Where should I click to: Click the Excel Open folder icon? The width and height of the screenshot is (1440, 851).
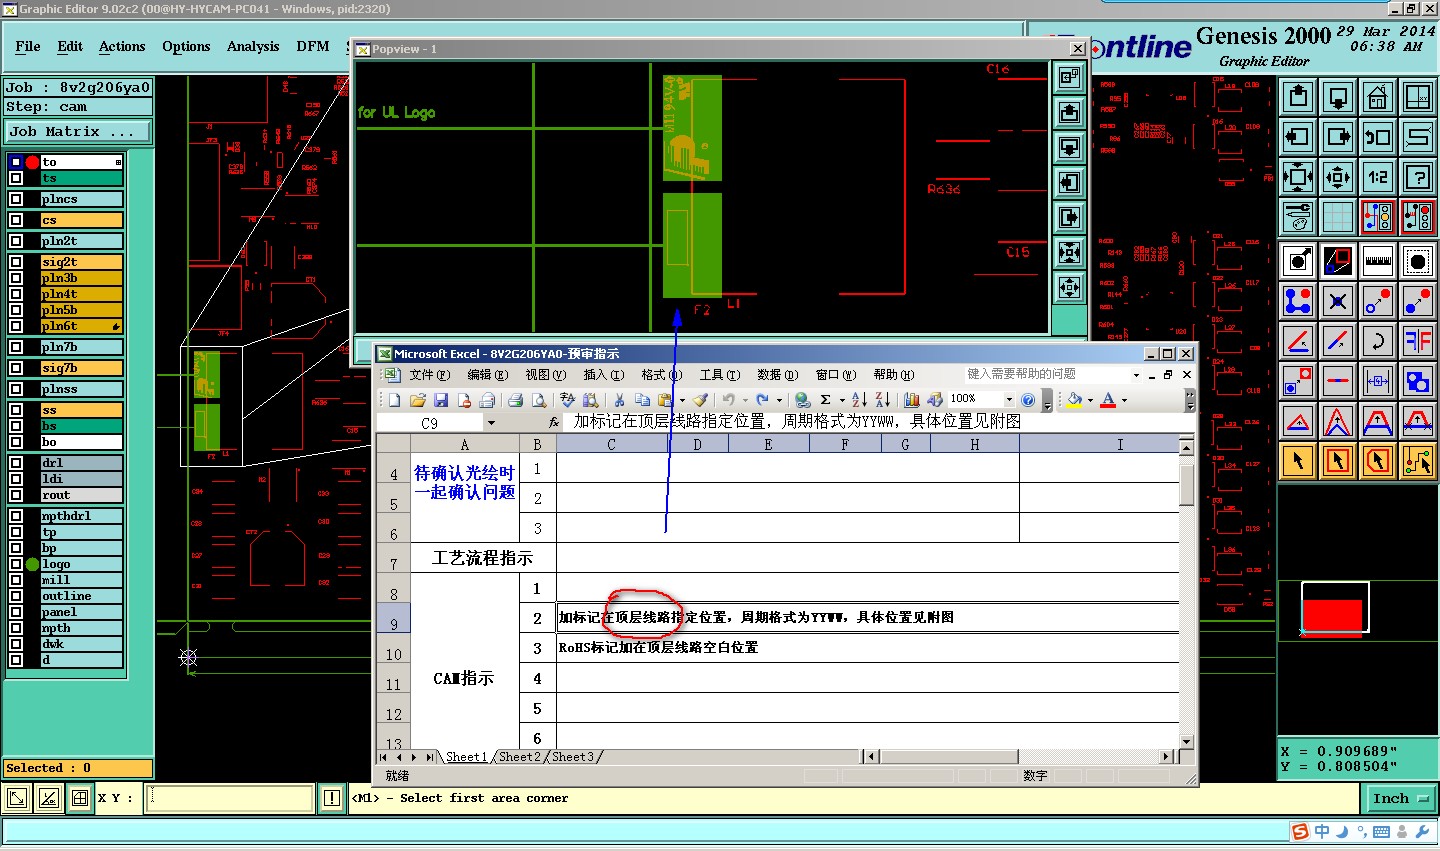click(x=418, y=400)
